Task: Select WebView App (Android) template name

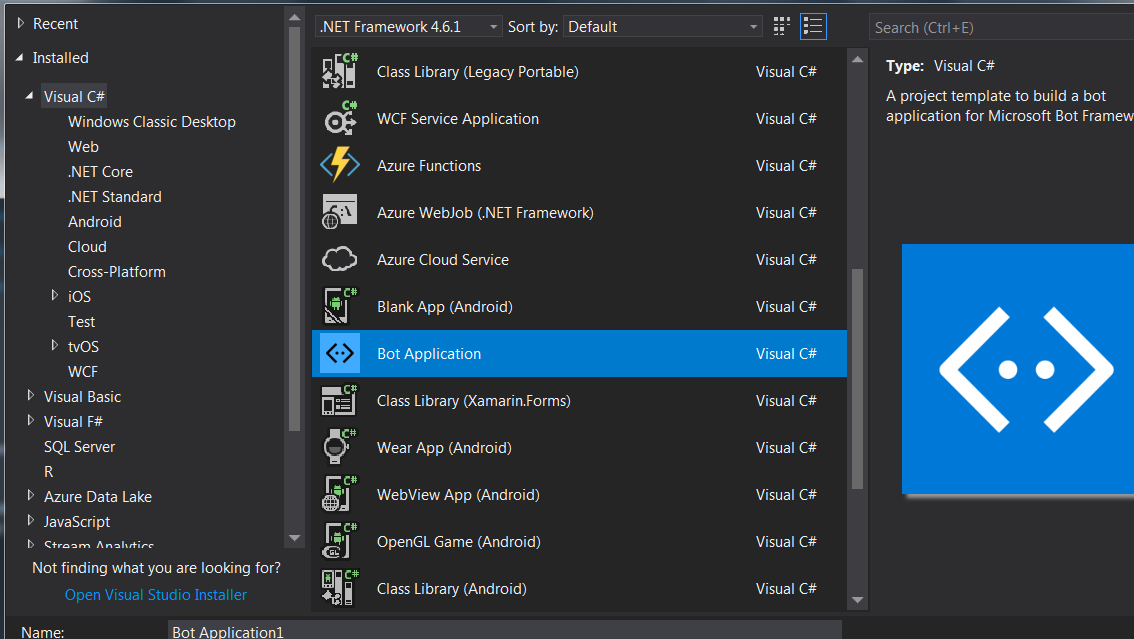Action: click(458, 495)
